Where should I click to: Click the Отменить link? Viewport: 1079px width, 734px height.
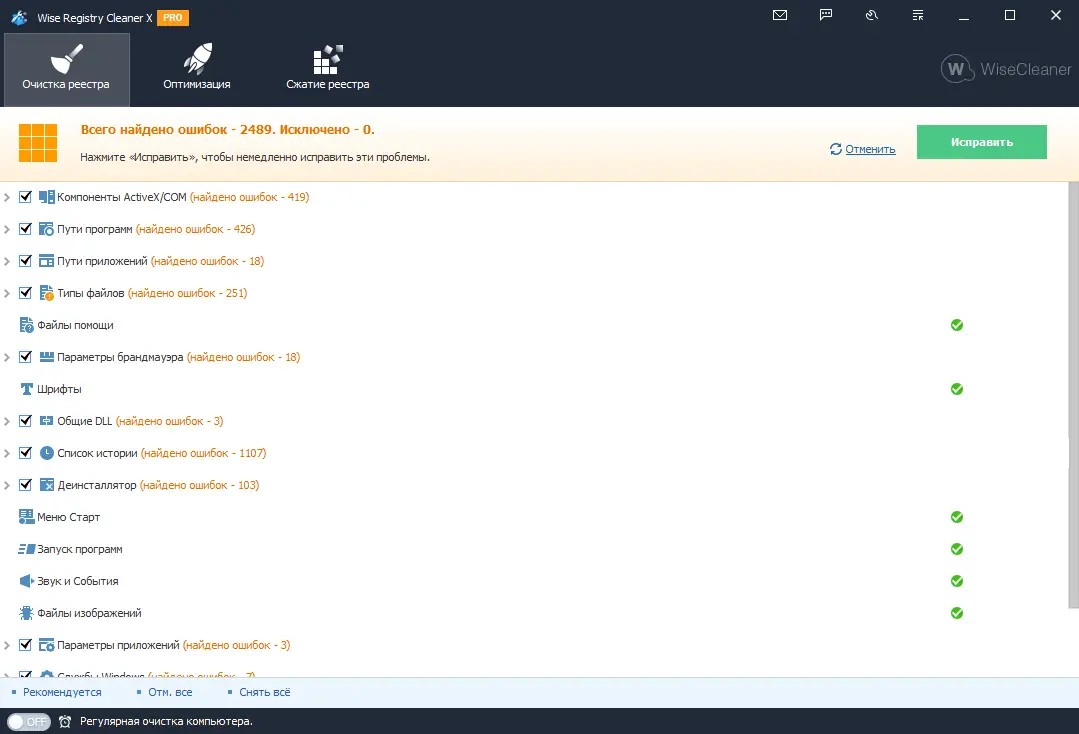click(x=870, y=149)
